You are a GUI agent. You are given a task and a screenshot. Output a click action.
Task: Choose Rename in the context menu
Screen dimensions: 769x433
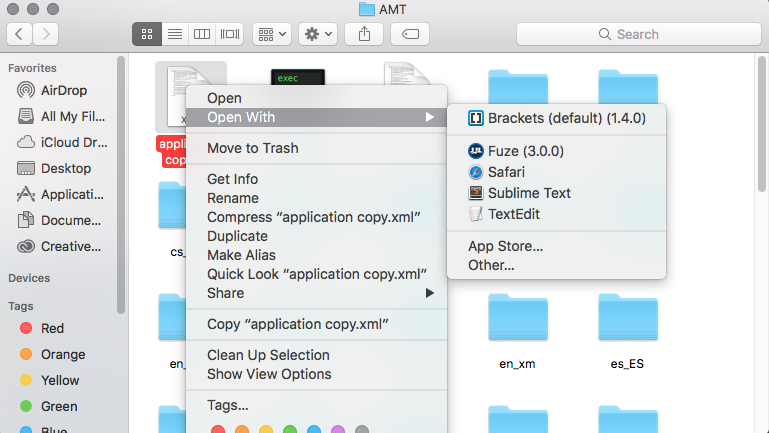pos(316,198)
